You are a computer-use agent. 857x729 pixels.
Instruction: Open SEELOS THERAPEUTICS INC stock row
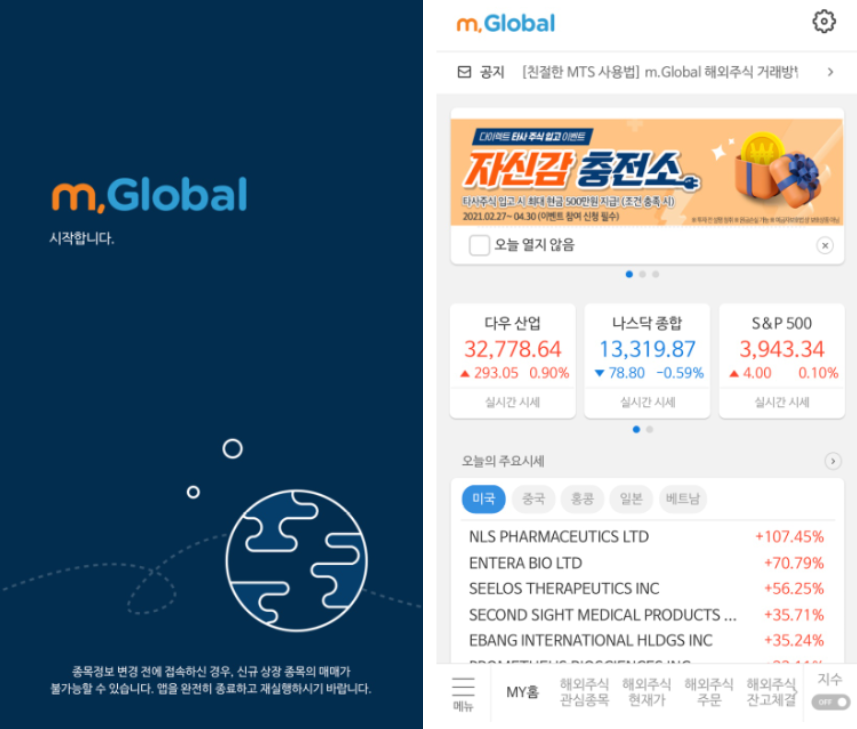point(647,589)
